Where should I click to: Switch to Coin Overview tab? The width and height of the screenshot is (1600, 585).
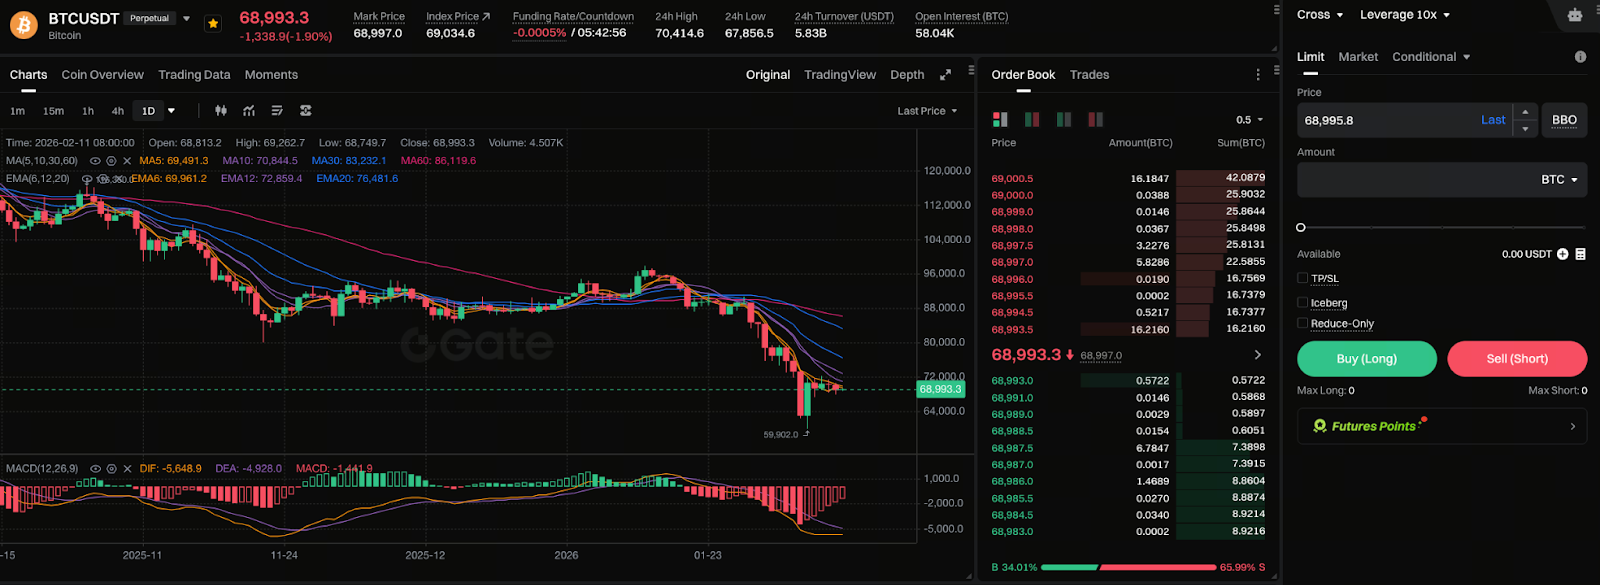pyautogui.click(x=102, y=75)
